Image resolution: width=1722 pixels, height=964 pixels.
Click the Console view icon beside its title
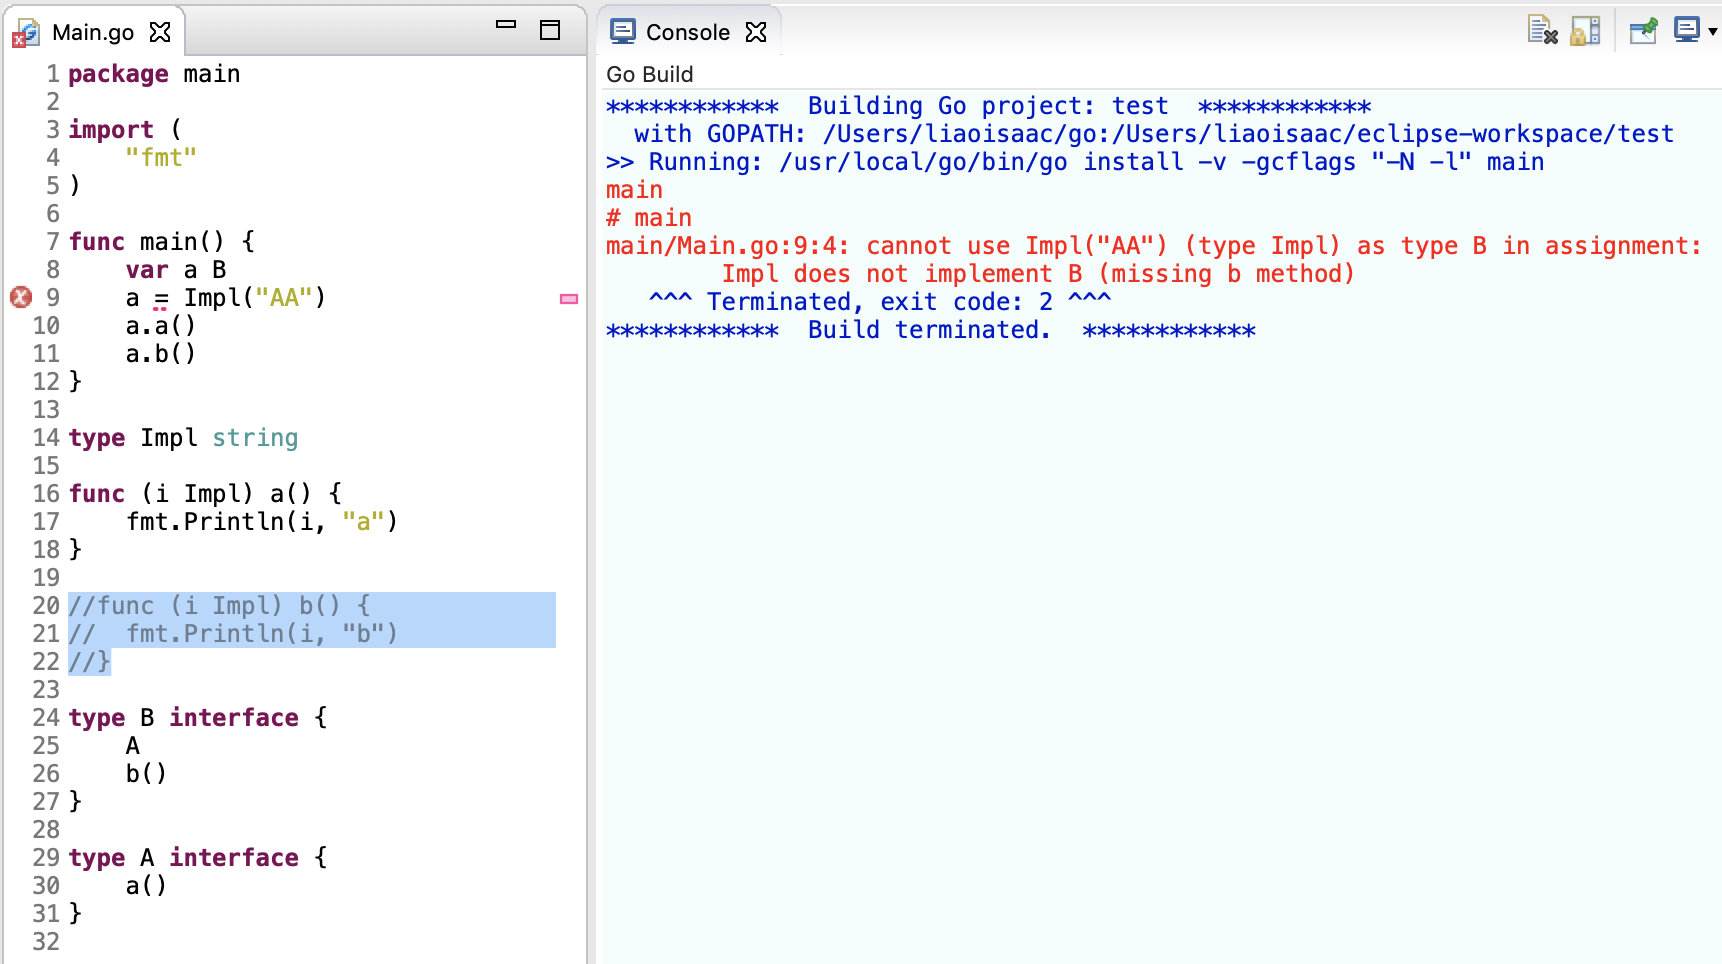(623, 32)
